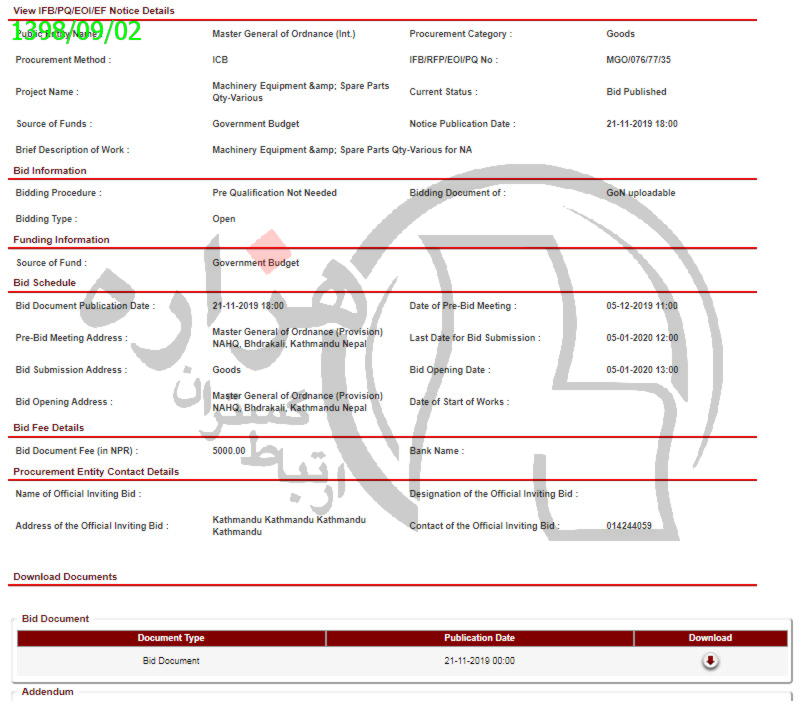Click the Bid Published status text
The height and width of the screenshot is (706, 804).
tap(636, 92)
